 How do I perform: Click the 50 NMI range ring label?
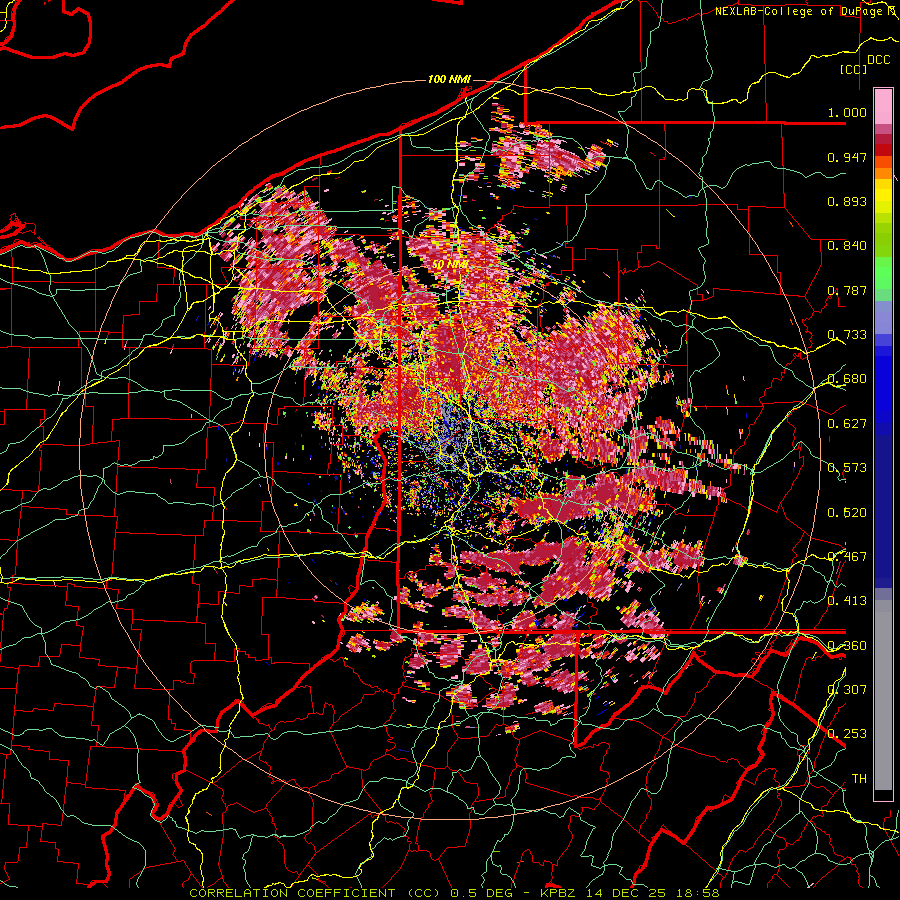coord(450,265)
